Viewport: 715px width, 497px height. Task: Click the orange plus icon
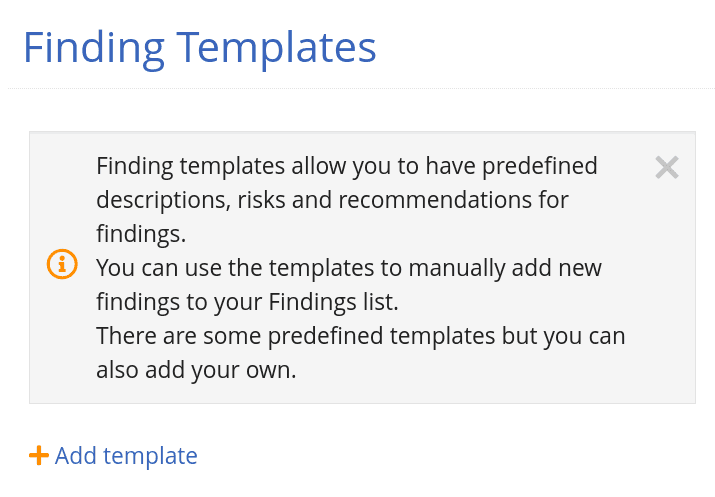(39, 456)
